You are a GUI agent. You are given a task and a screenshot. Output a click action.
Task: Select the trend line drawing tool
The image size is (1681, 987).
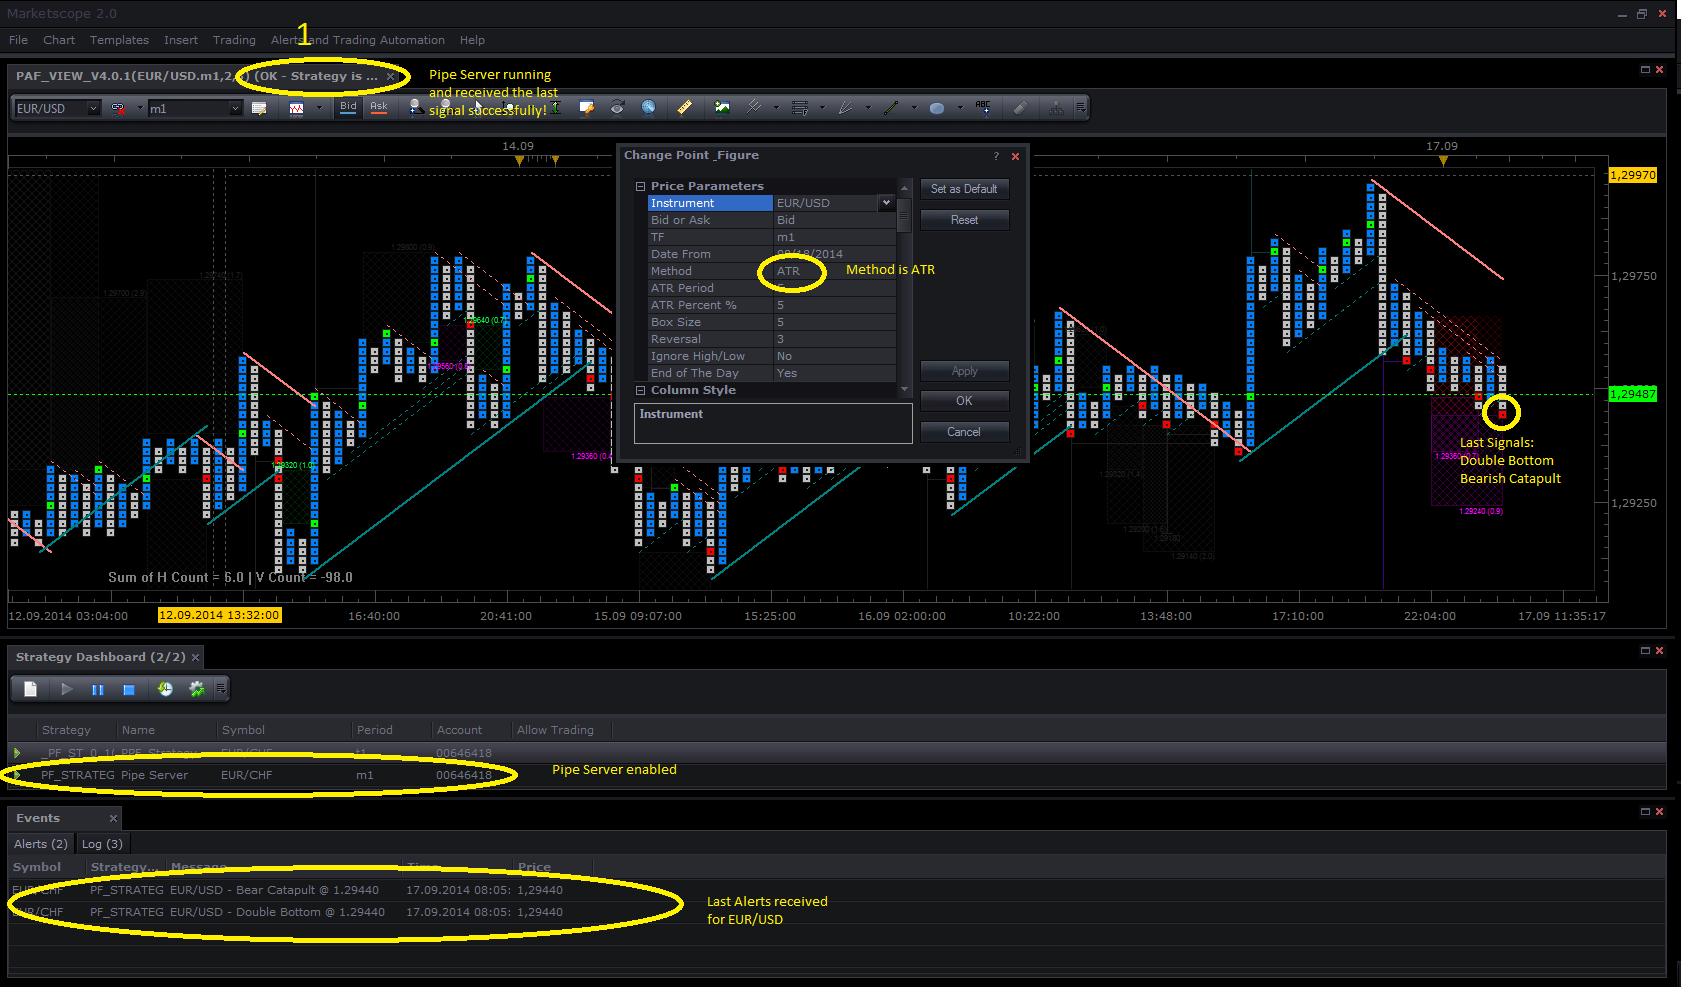point(891,108)
